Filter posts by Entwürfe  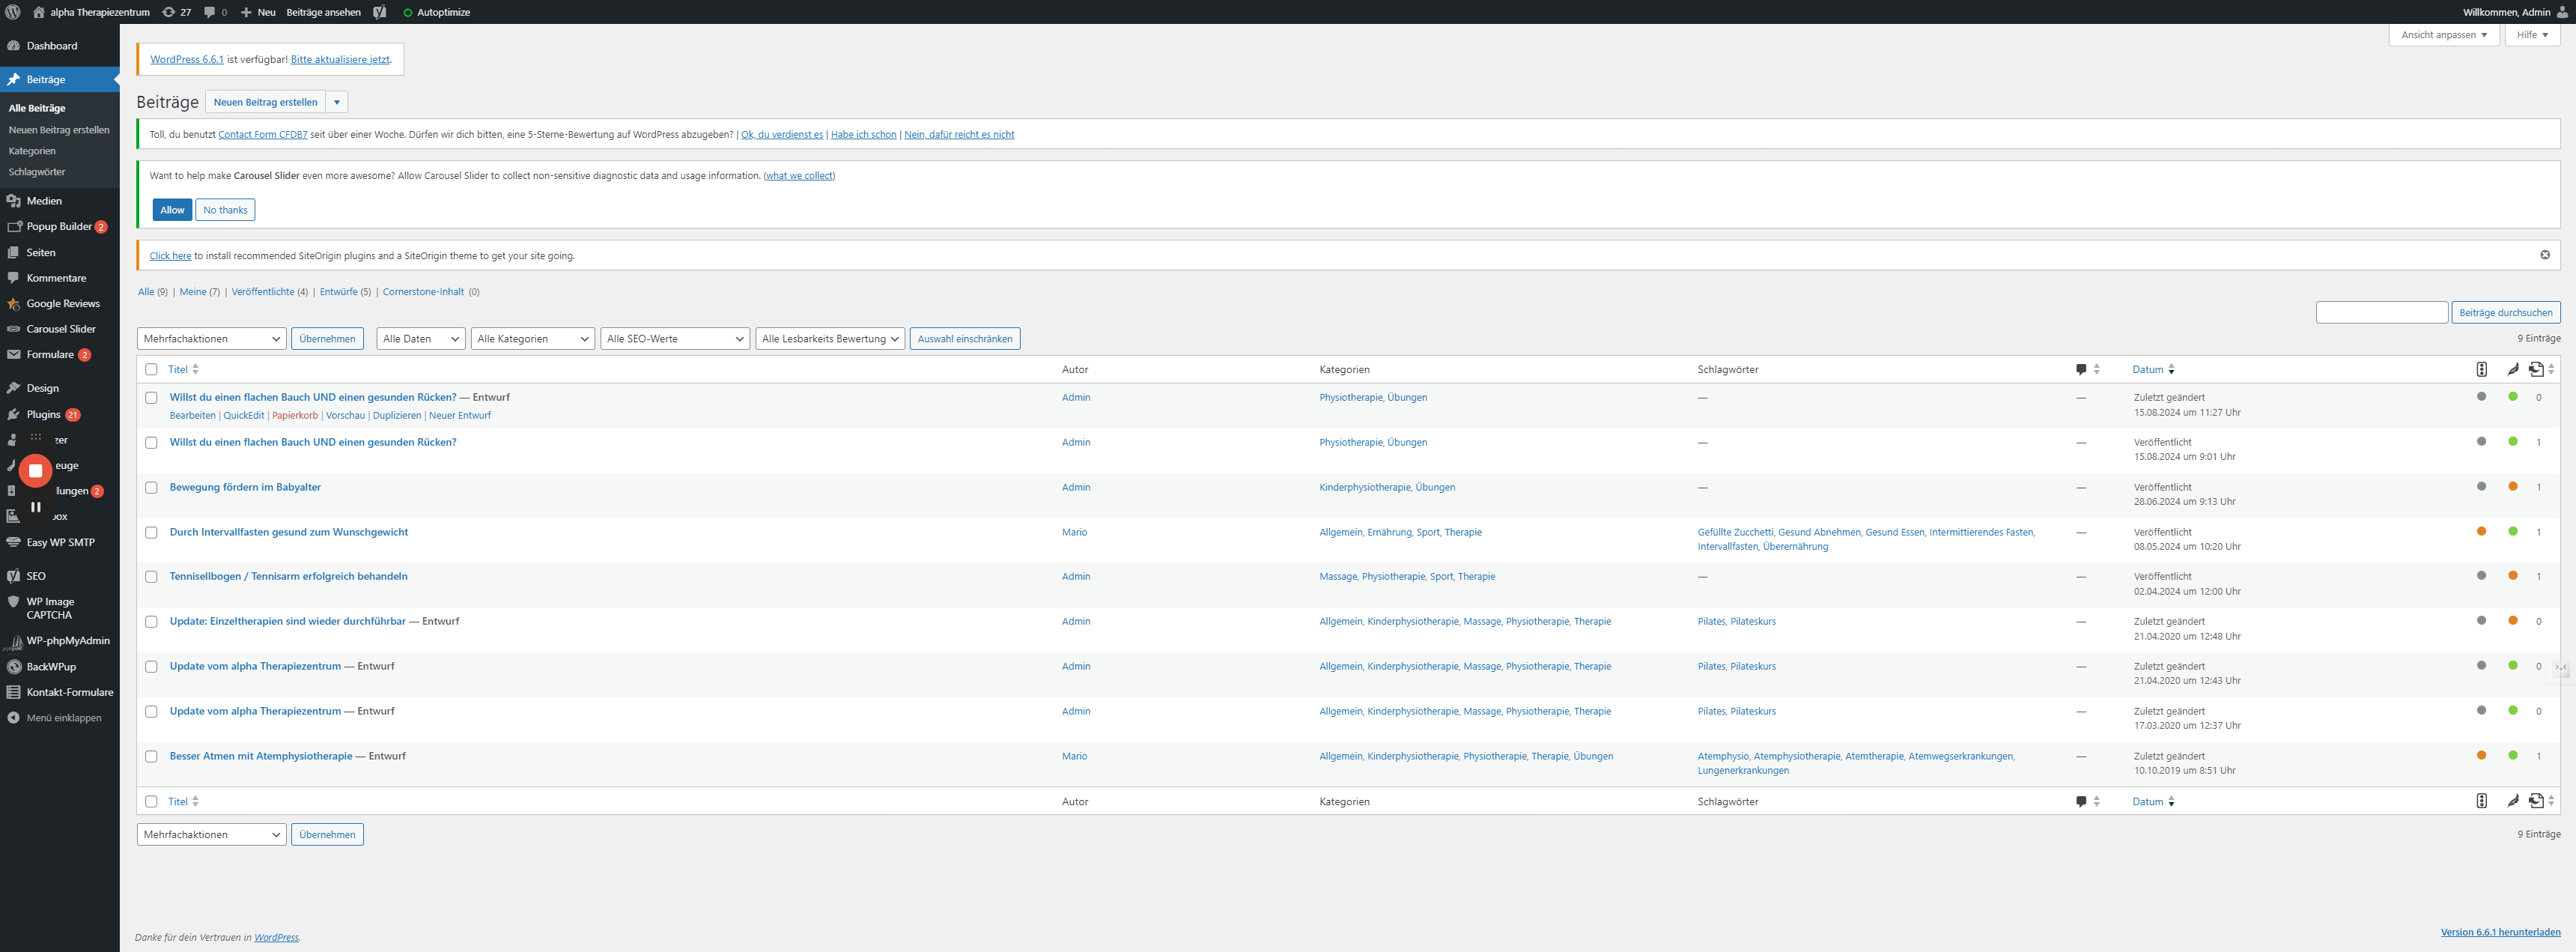pyautogui.click(x=339, y=292)
